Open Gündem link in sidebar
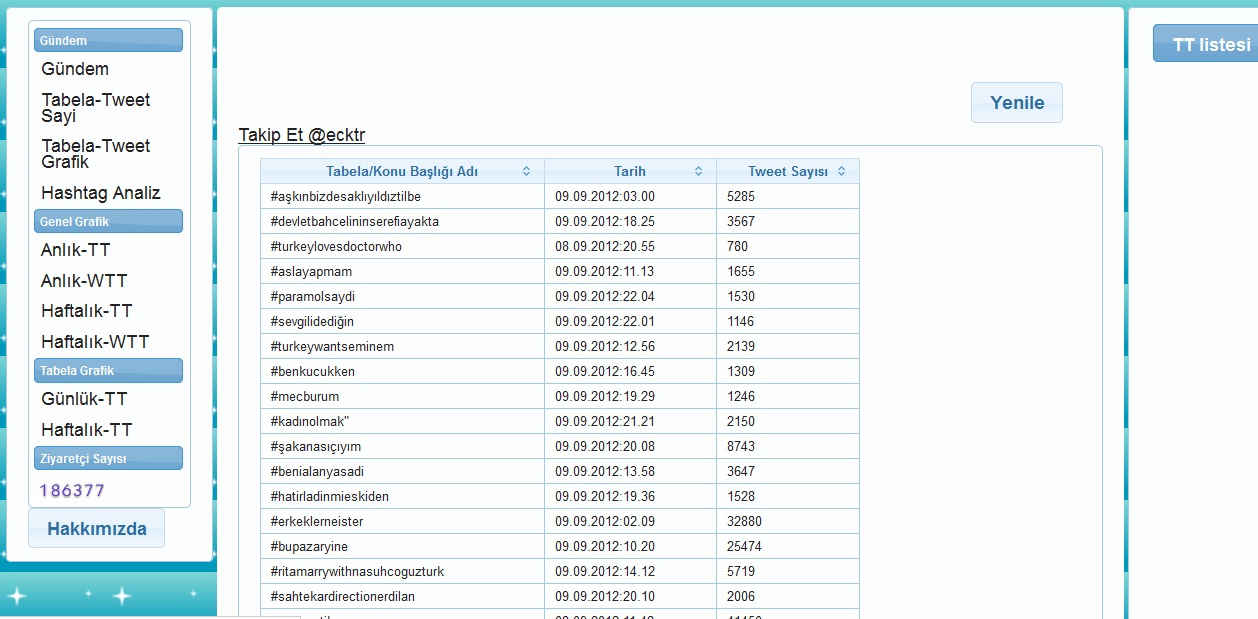Image resolution: width=1258 pixels, height=619 pixels. [x=75, y=69]
